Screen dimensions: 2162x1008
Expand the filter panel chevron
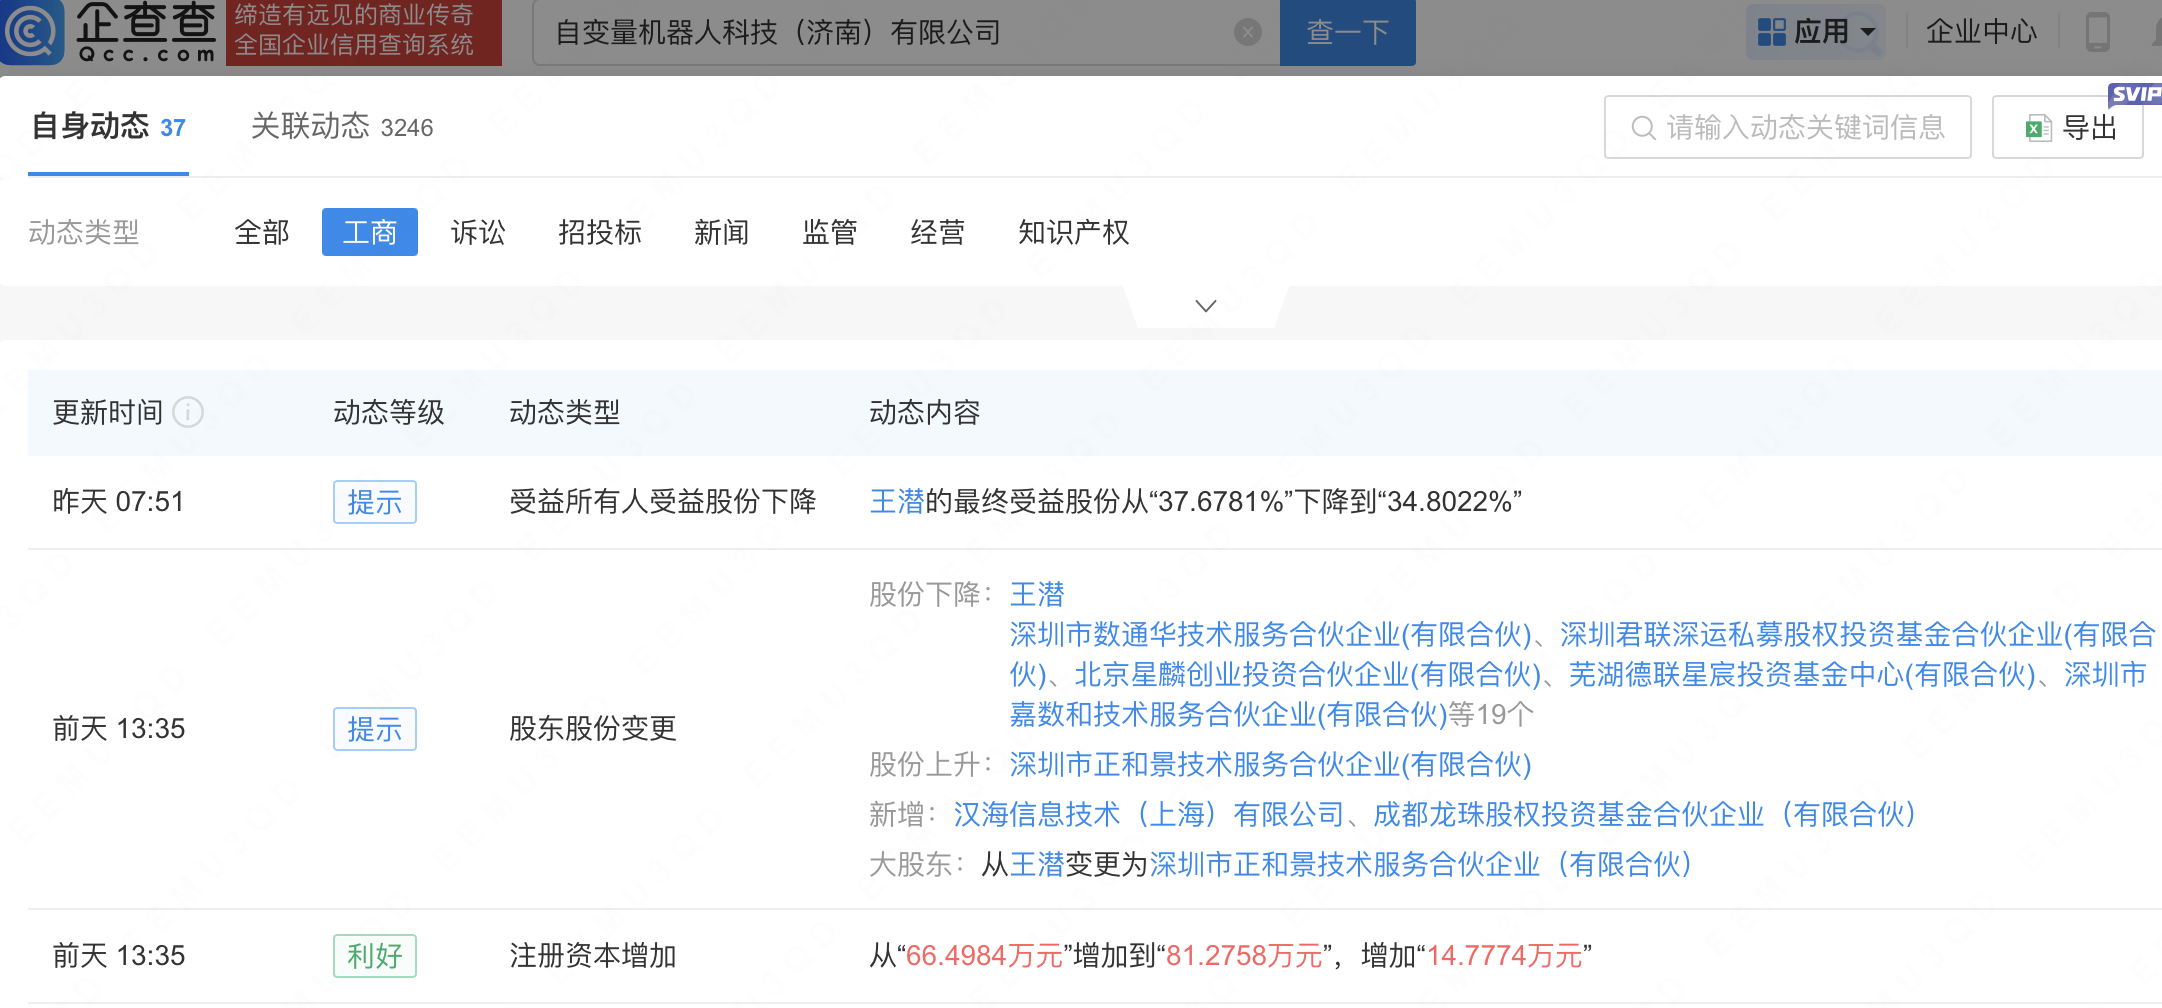1206,306
